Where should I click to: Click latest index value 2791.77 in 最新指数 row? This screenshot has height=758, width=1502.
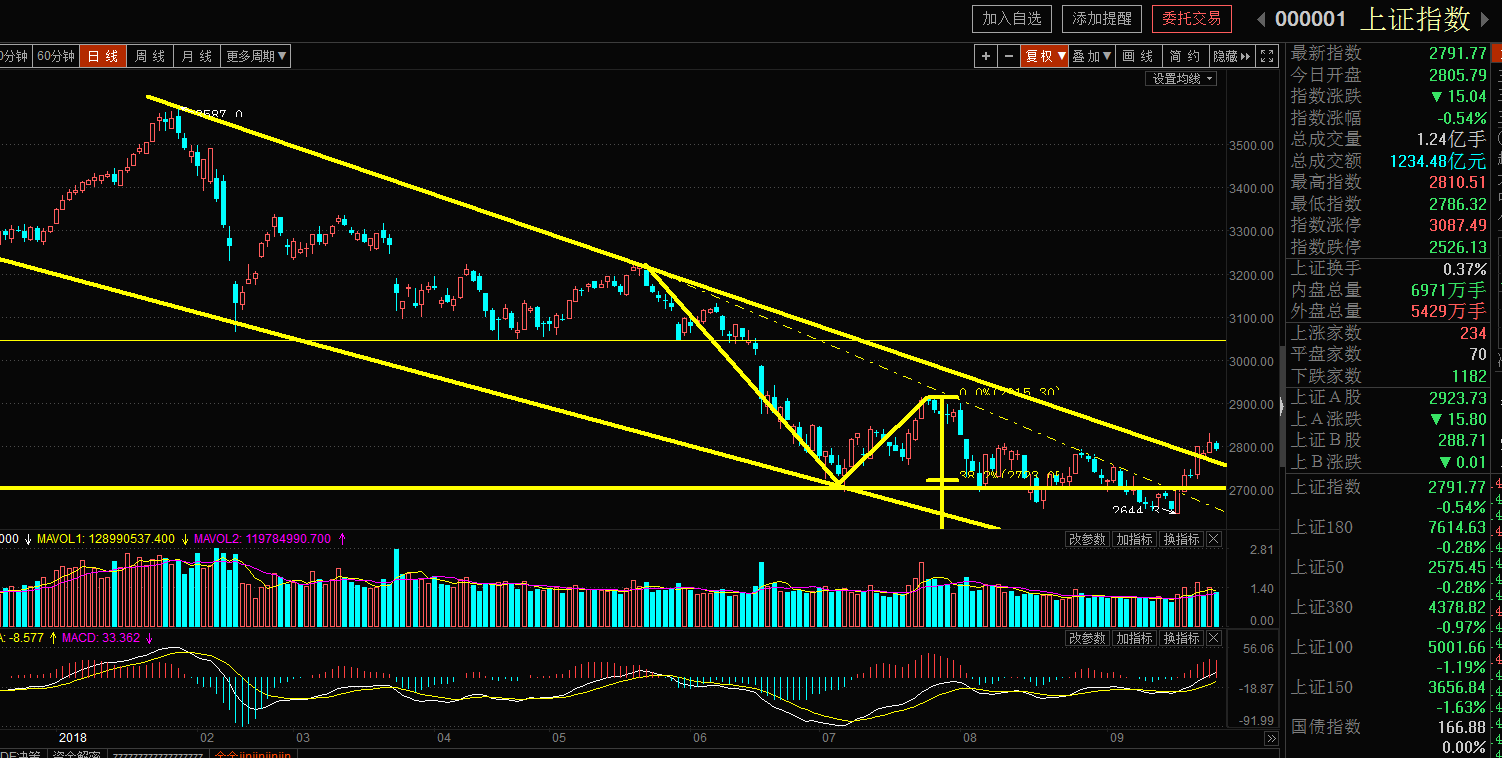click(x=1458, y=53)
